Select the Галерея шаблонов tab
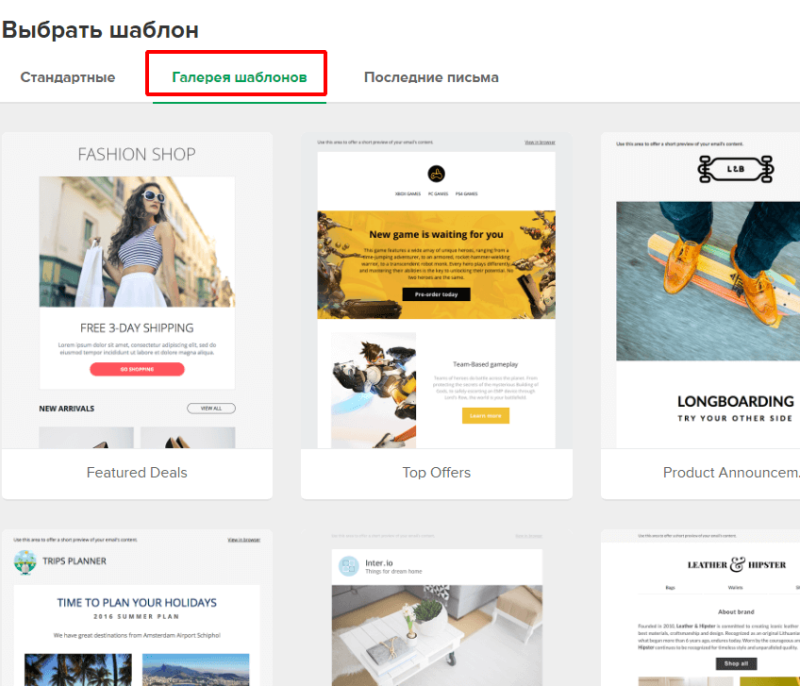 click(239, 77)
